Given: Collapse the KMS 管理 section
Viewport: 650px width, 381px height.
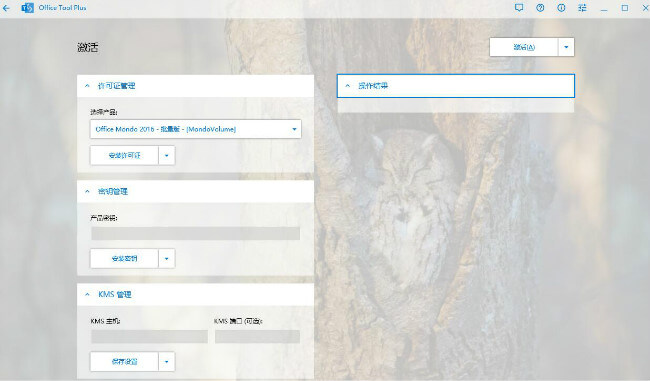Looking at the screenshot, I should 195,294.
